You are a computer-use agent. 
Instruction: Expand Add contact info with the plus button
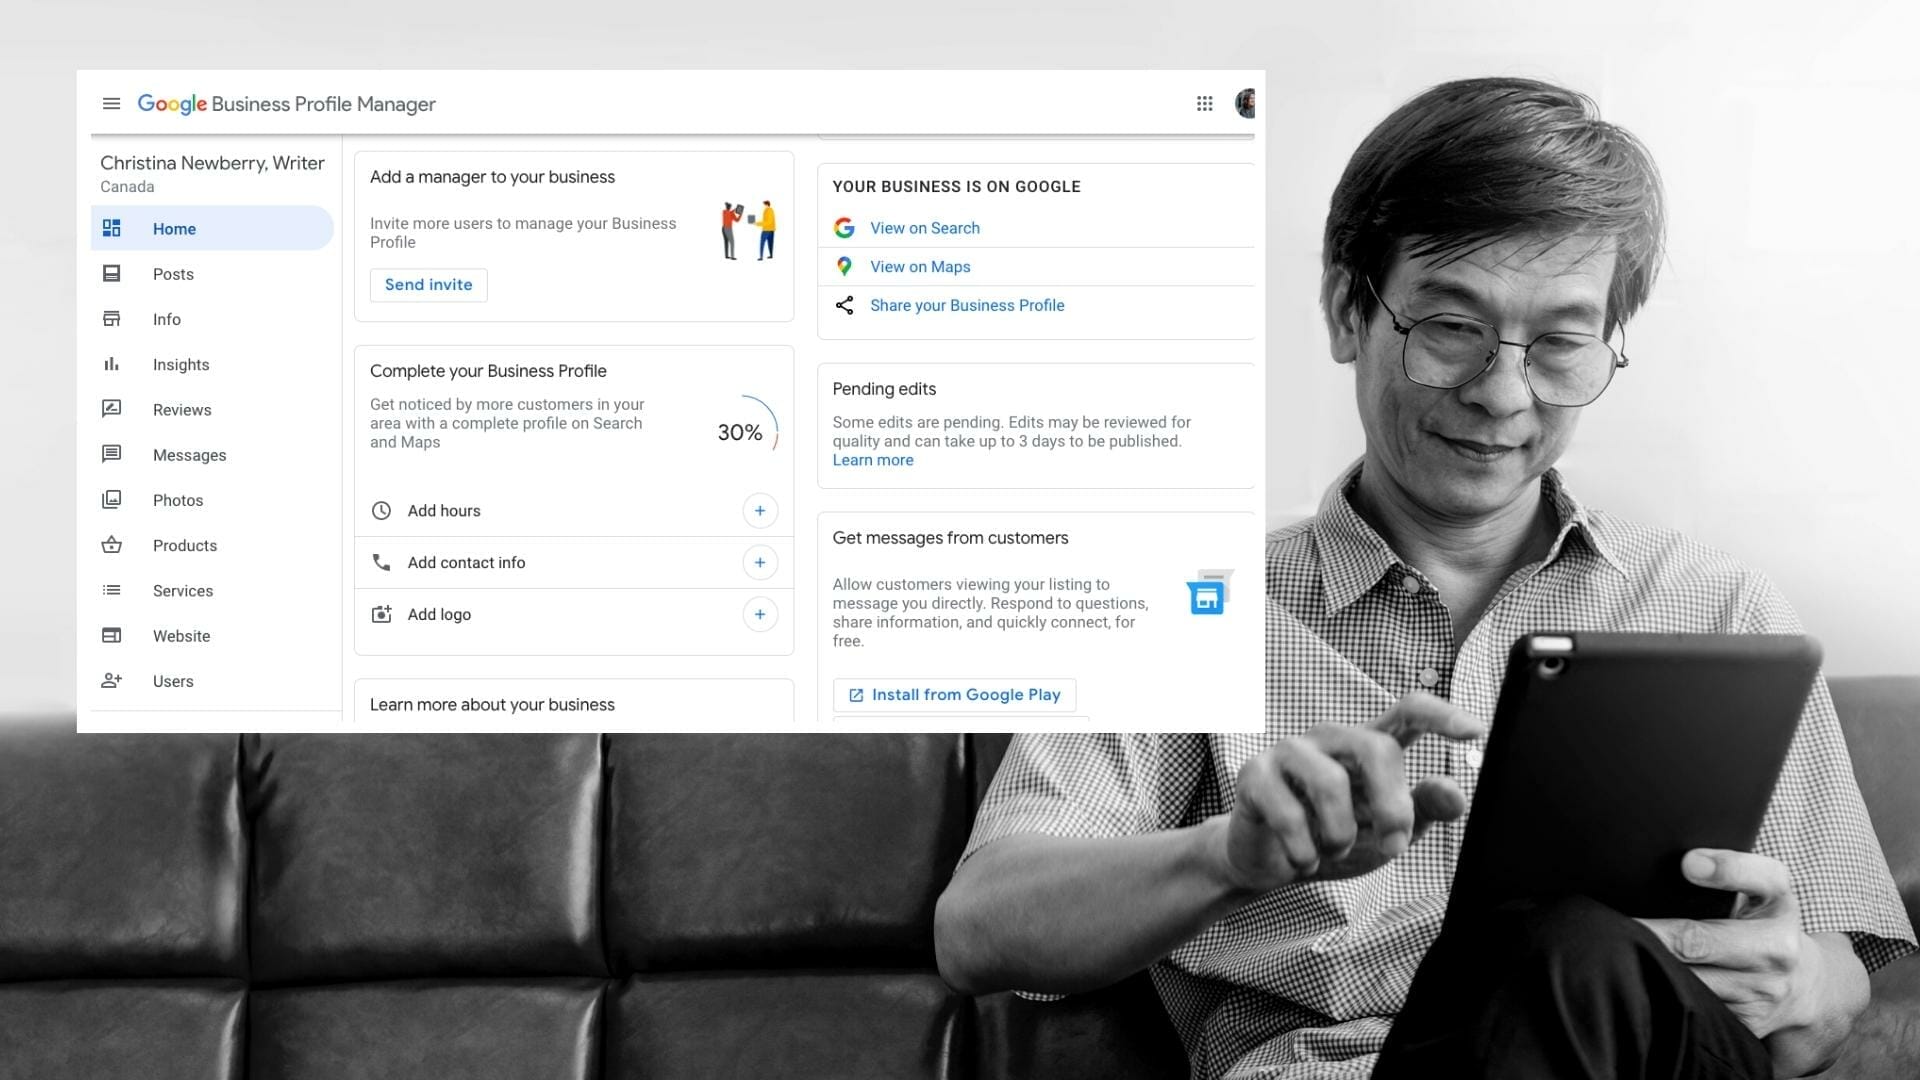coord(760,563)
